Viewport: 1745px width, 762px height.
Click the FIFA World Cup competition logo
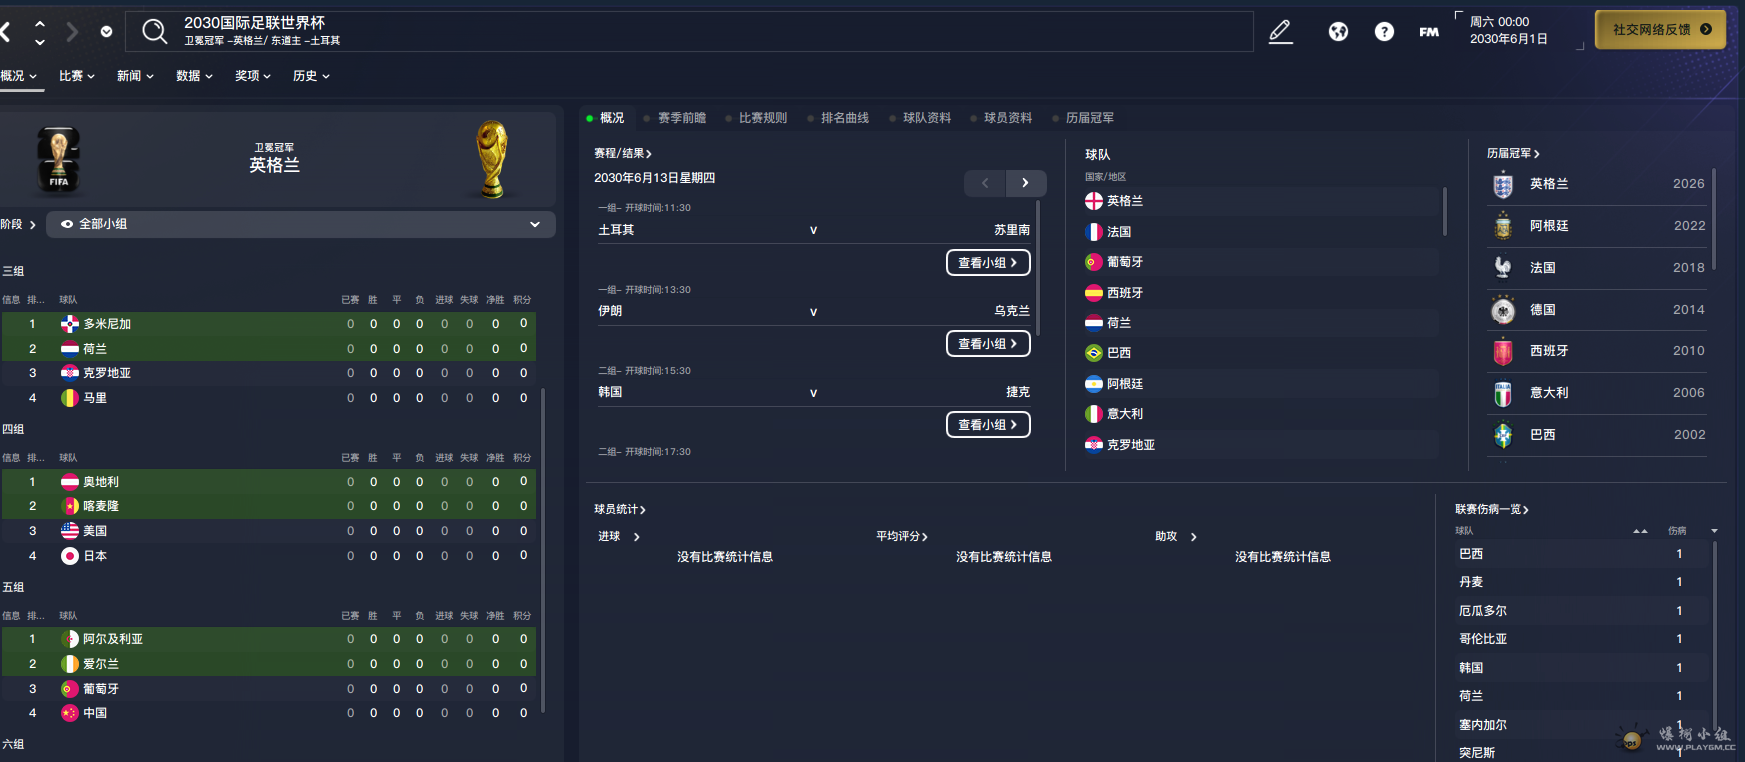(x=59, y=159)
